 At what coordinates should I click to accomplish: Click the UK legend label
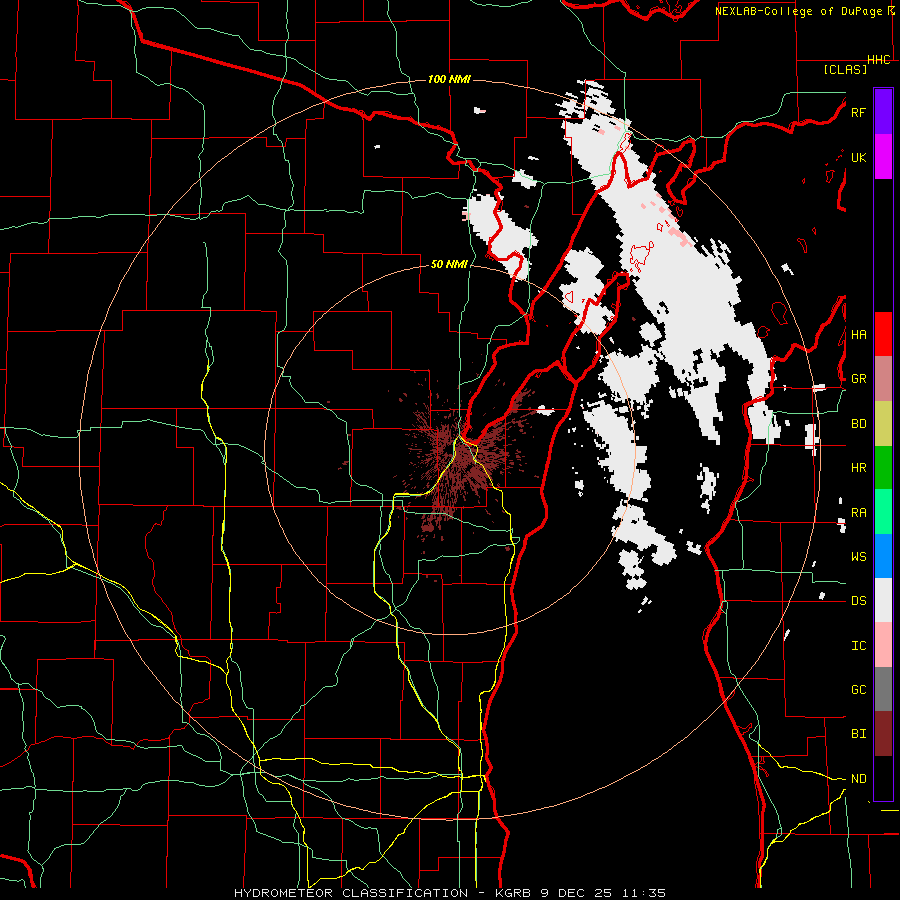pos(858,157)
